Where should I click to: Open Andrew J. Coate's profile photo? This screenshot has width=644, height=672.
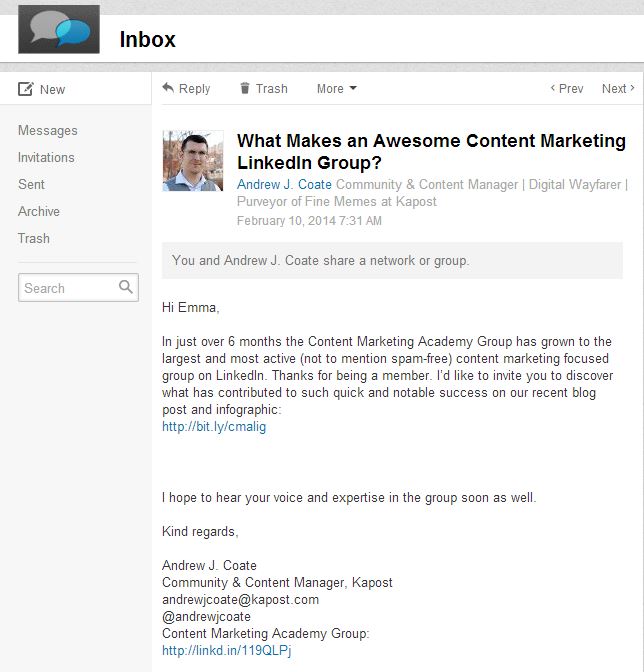click(193, 160)
